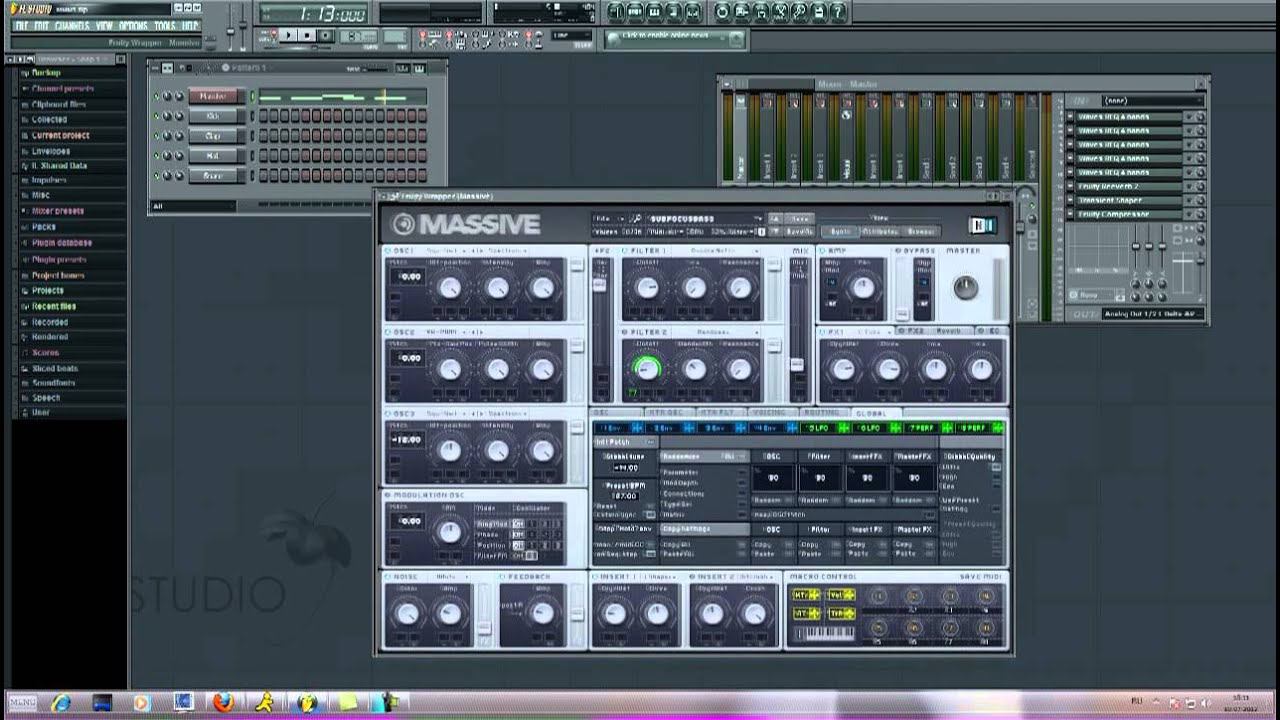Click the Windows Media Player taskbar icon
1280x720 pixels.
(140, 702)
